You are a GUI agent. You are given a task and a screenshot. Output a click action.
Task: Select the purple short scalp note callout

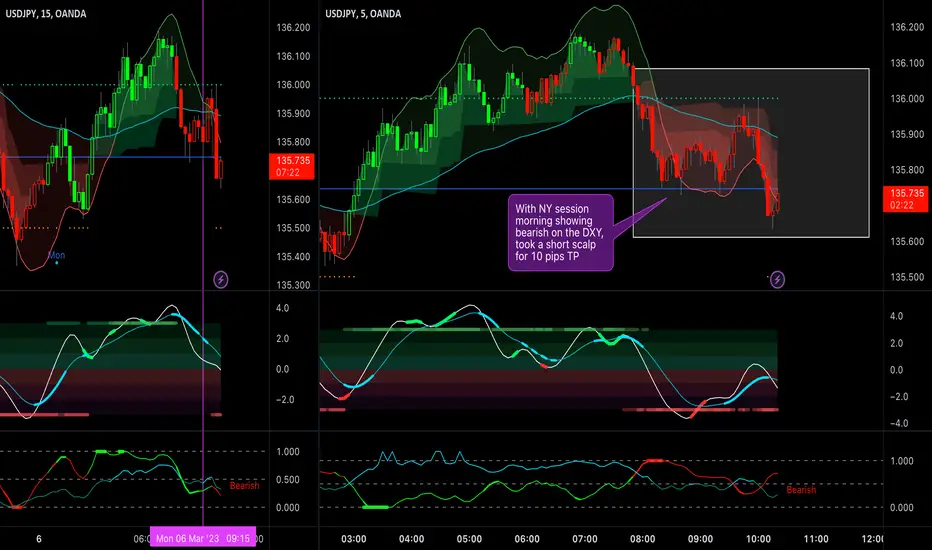[x=561, y=232]
